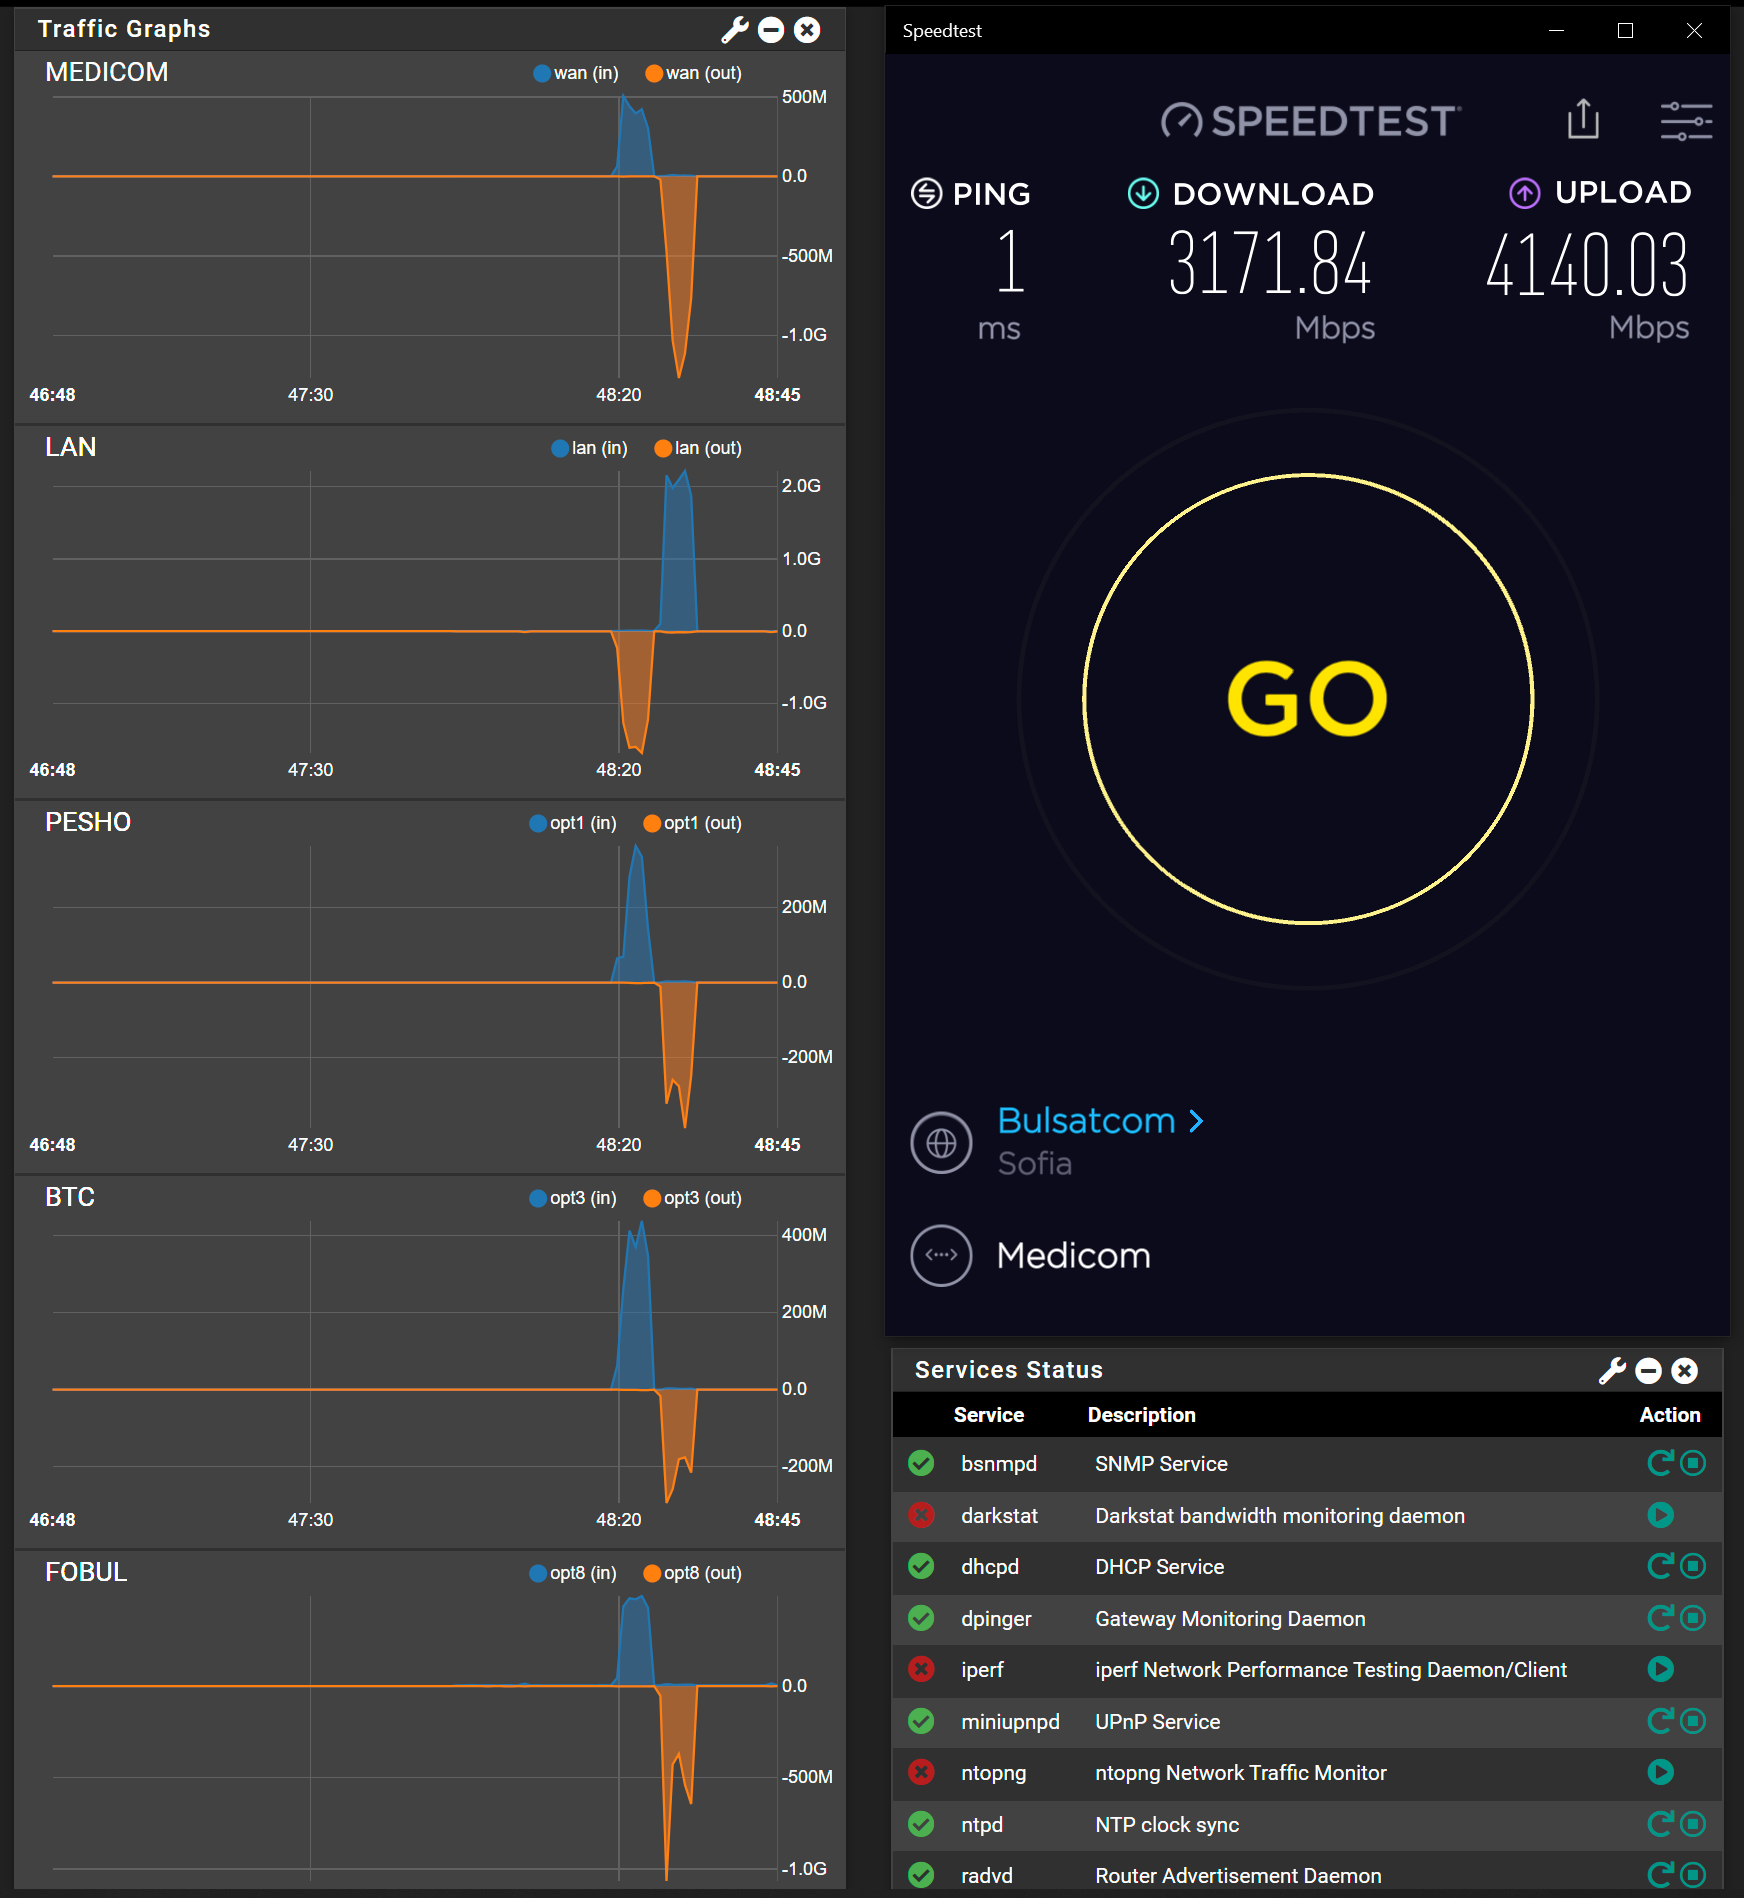1744x1898 pixels.
Task: Stop the miniupnpd service
Action: pyautogui.click(x=1693, y=1721)
